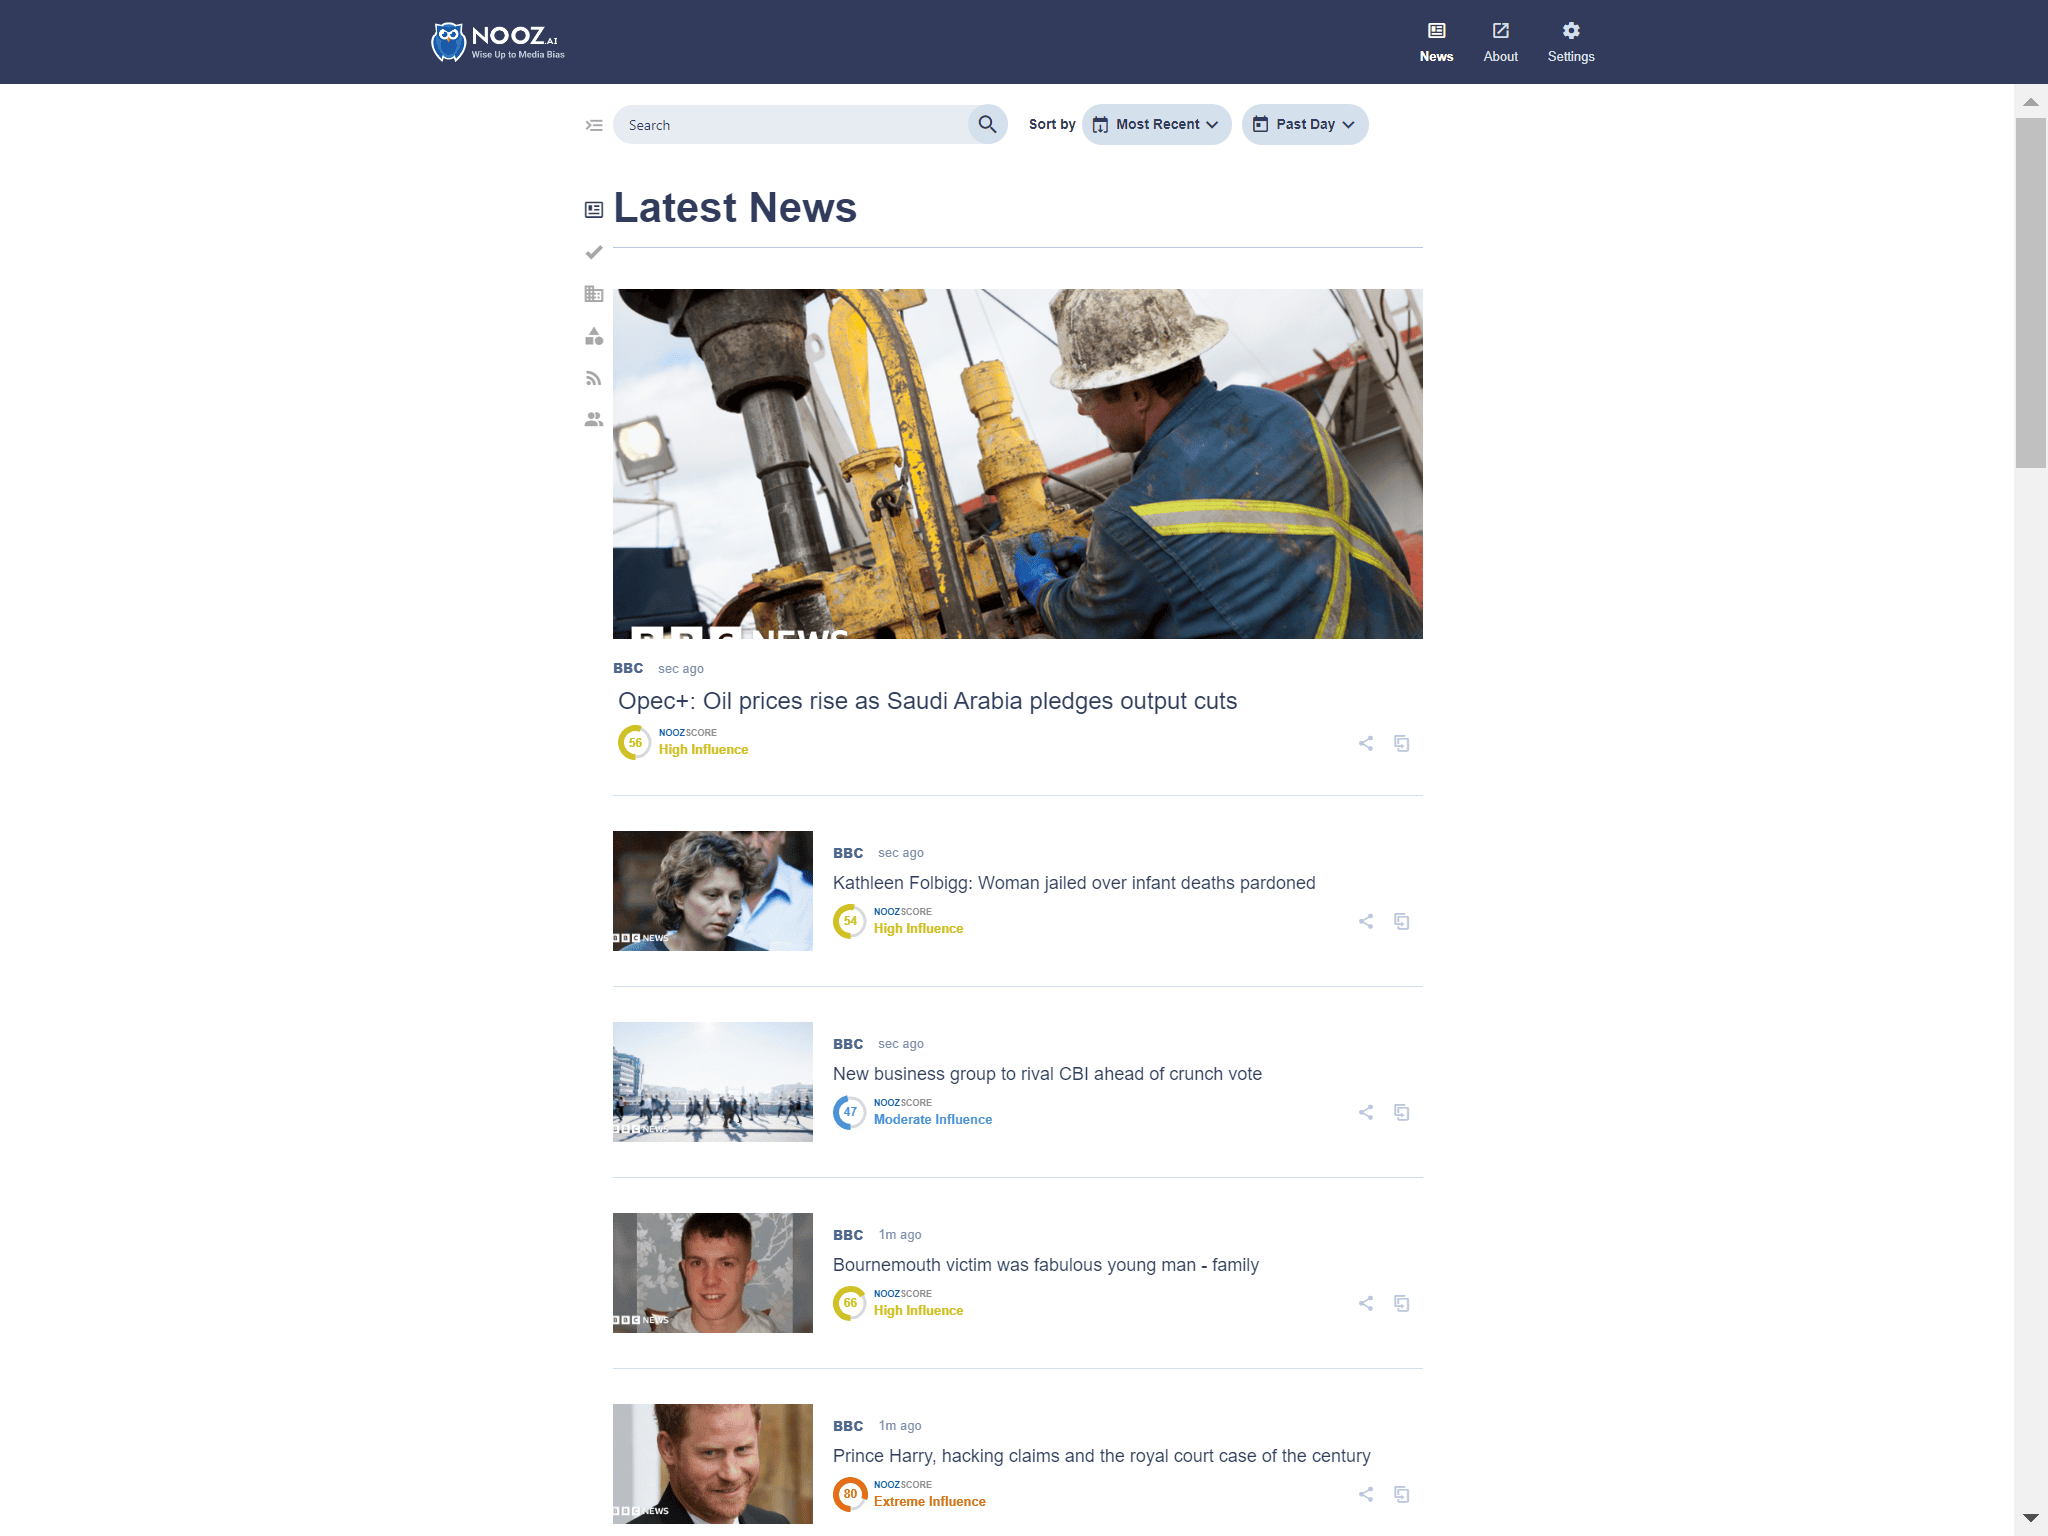Open the Opec+ oil prices headline
2048x1536 pixels.
point(927,701)
